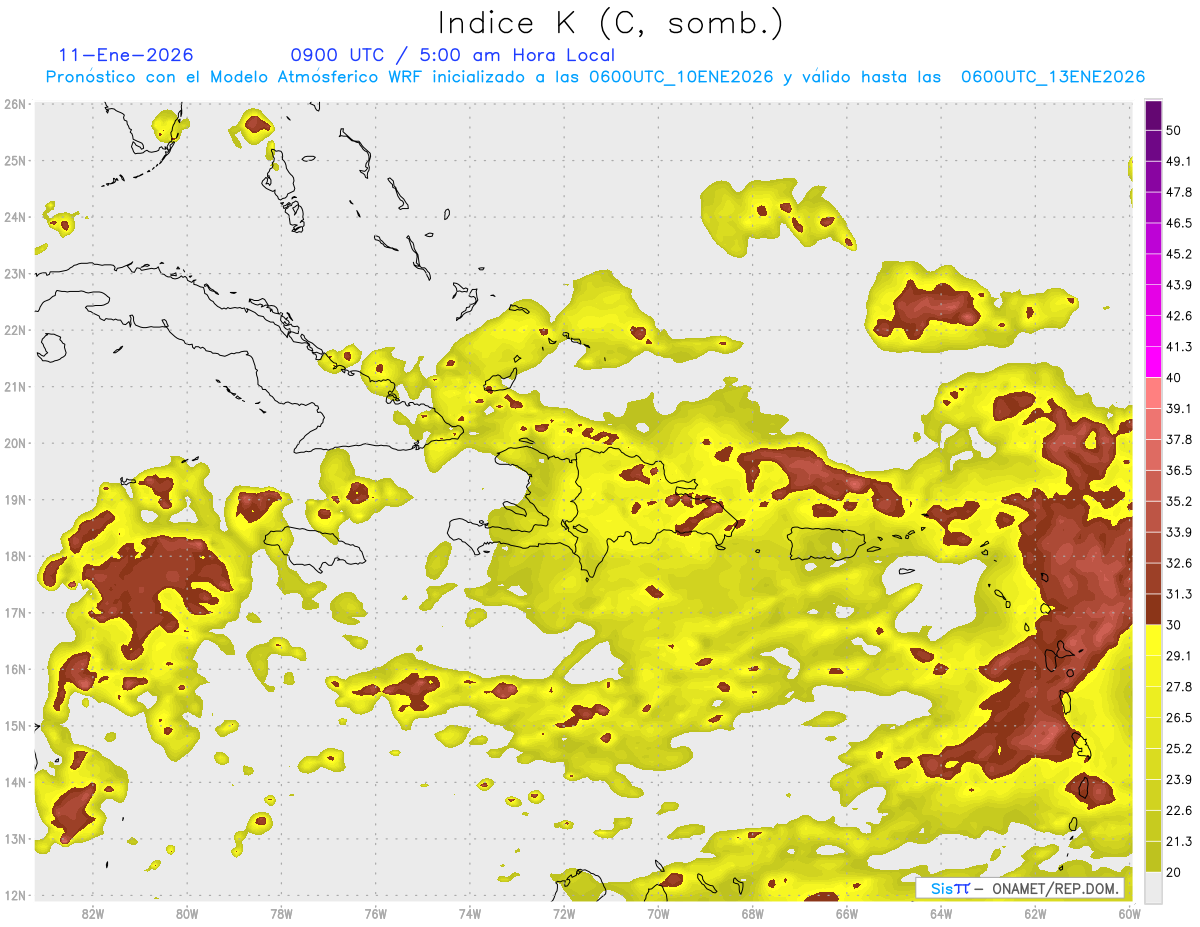The width and height of the screenshot is (1200, 927).
Task: Click the '82W' longitude label
Action: (x=92, y=913)
